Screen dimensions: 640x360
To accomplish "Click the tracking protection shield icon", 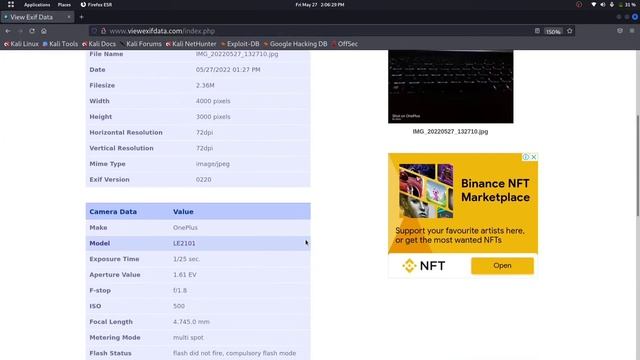I will pyautogui.click(x=94, y=31).
